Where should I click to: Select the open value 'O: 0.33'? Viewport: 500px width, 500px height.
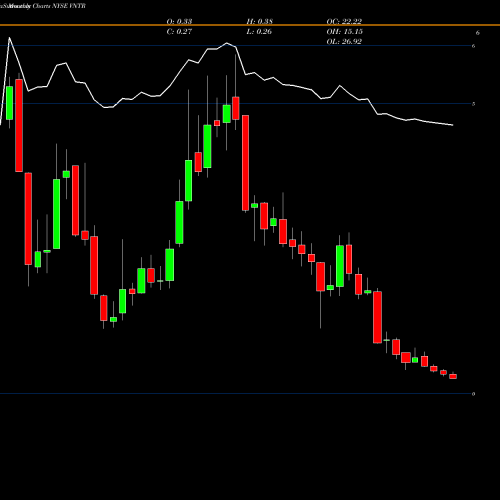[x=179, y=21]
